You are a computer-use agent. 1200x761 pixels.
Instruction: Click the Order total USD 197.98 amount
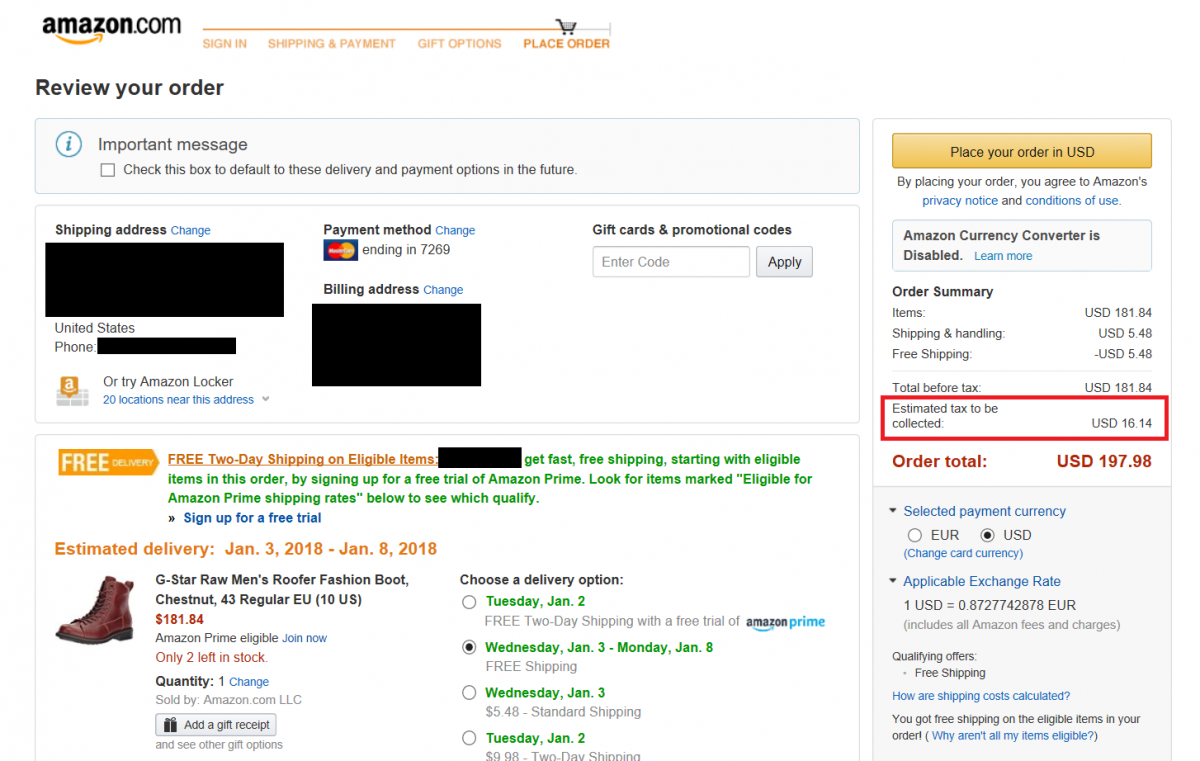click(1104, 462)
